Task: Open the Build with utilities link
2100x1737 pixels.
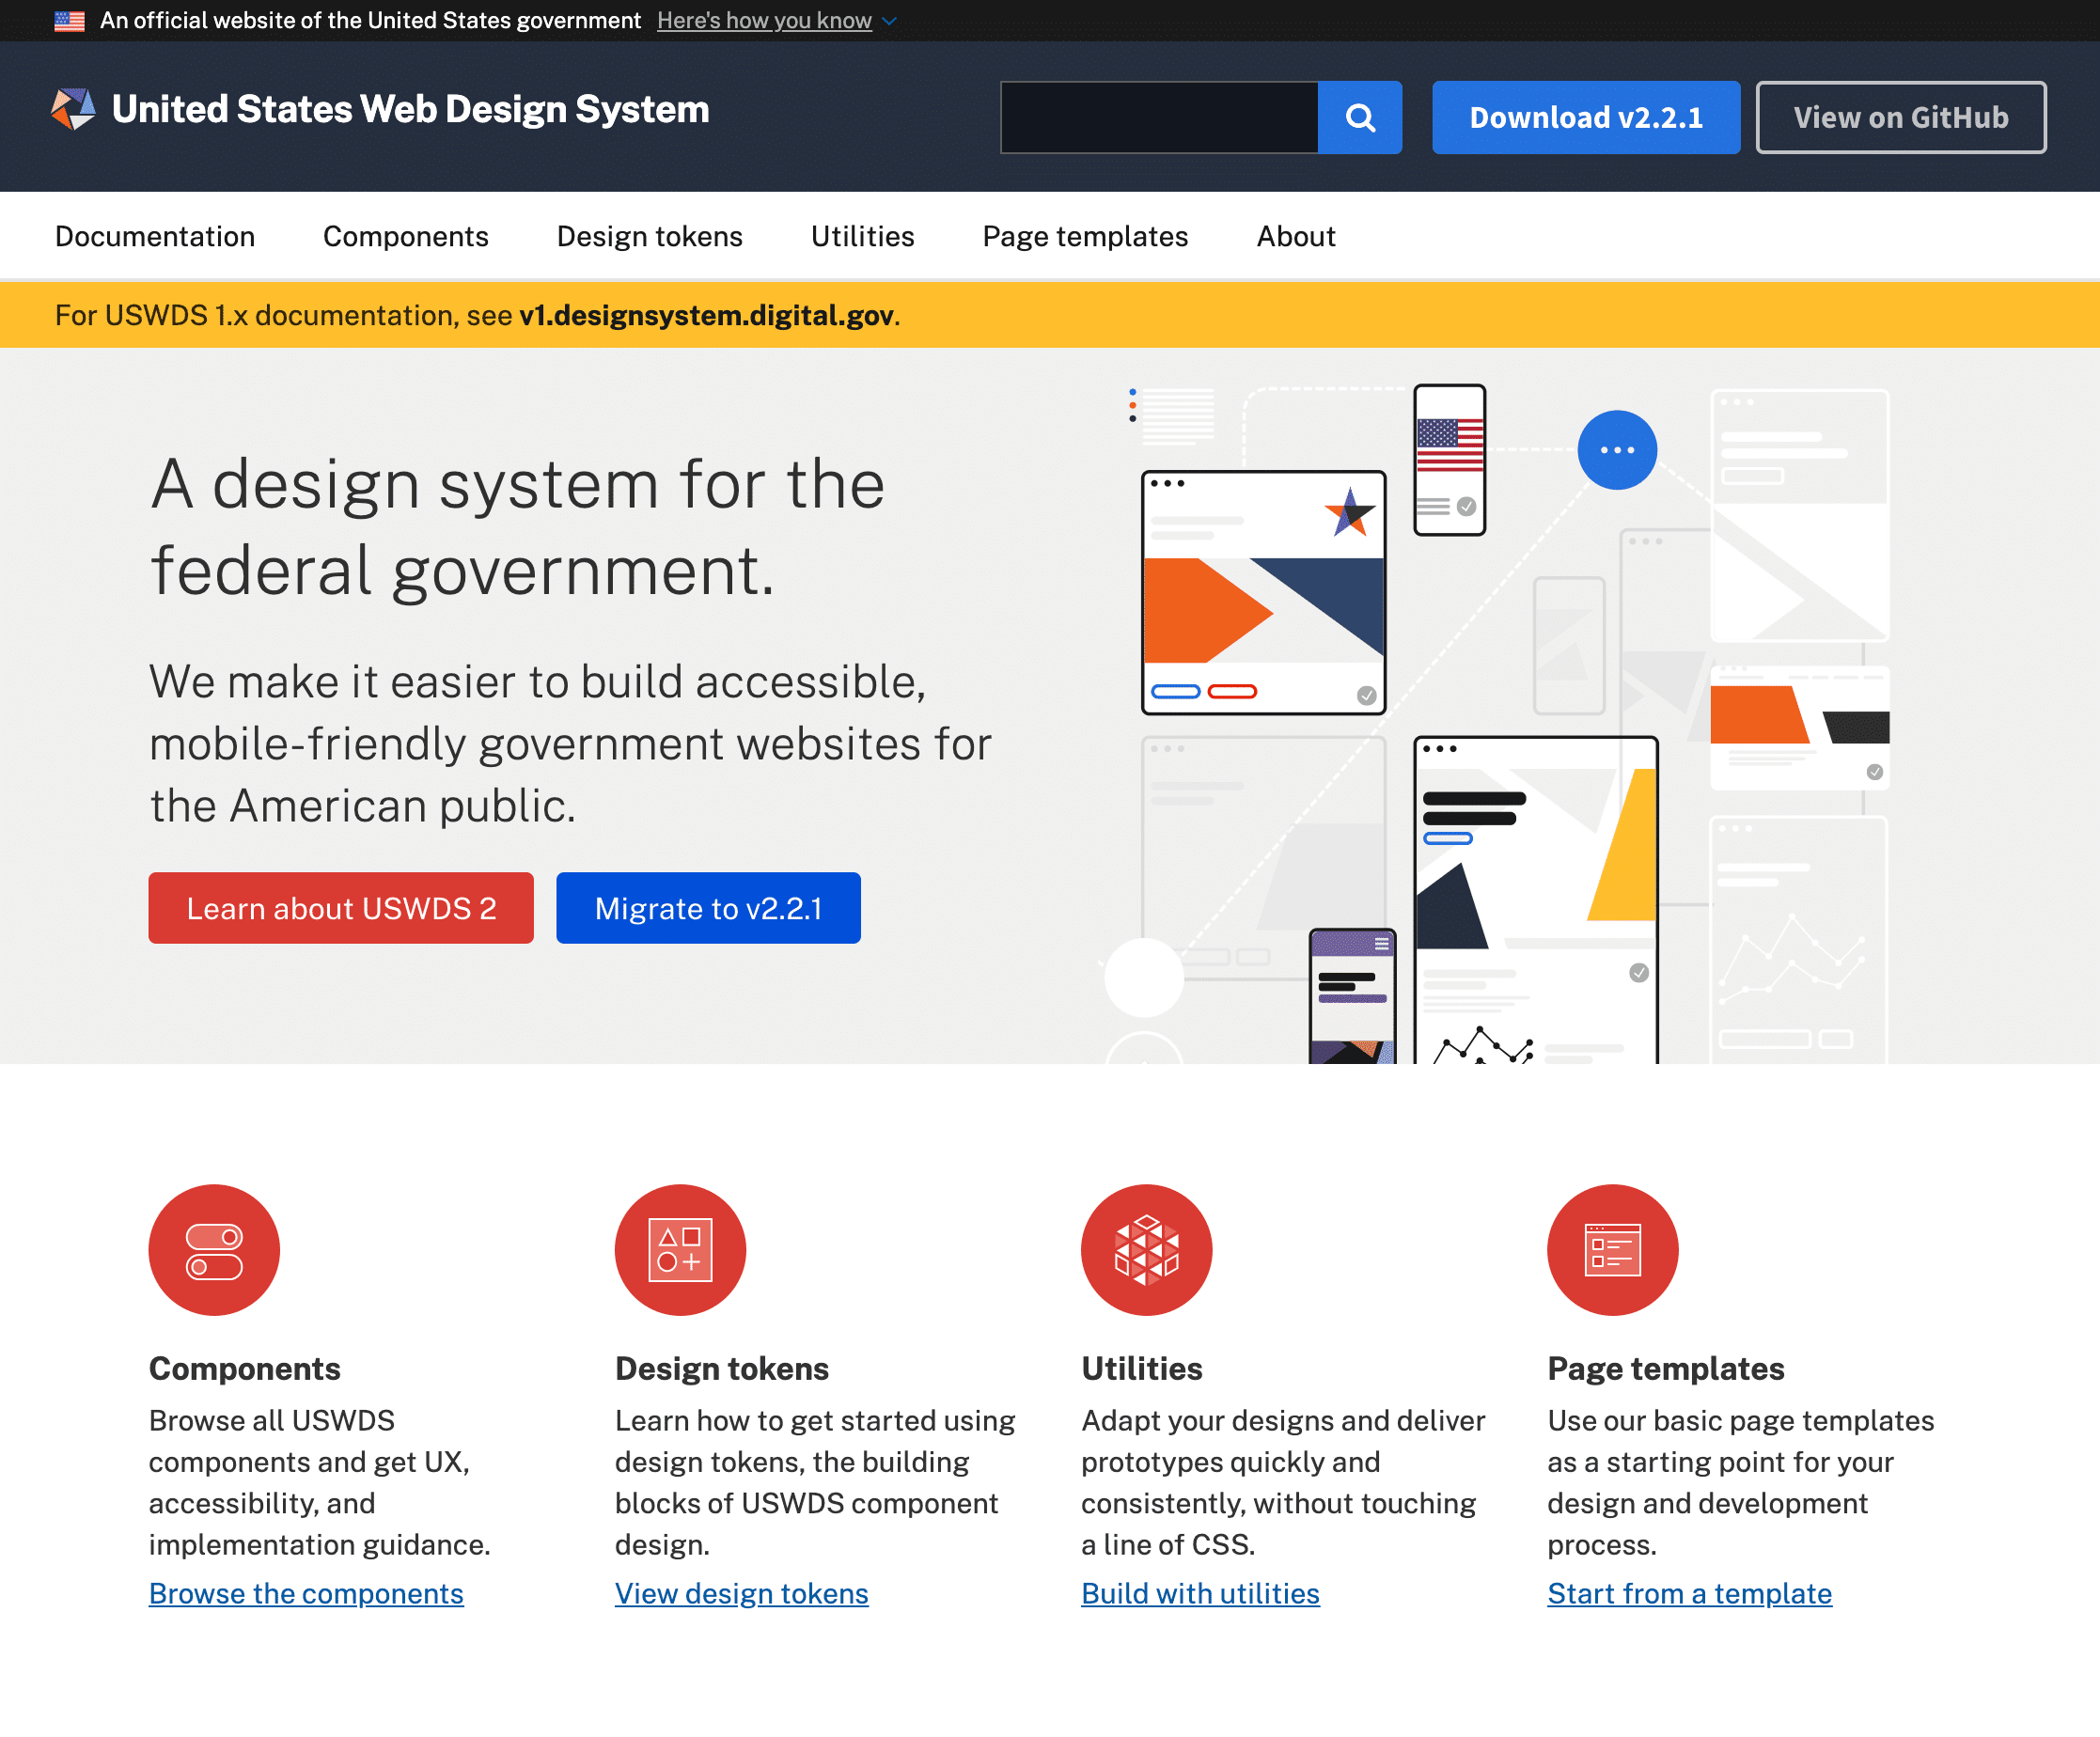Action: [1200, 1593]
